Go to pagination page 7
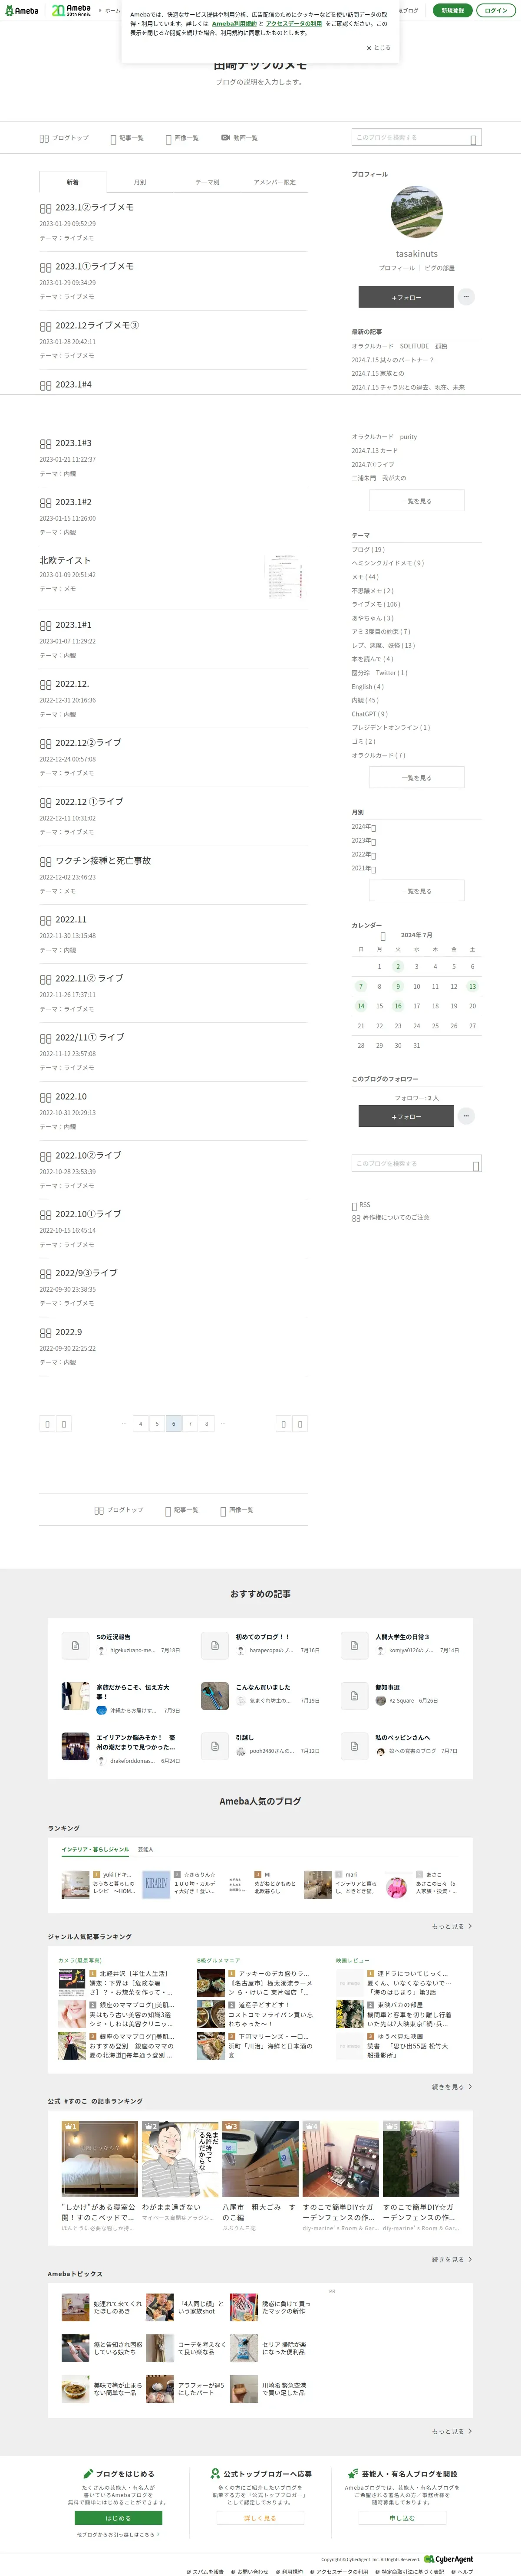 (190, 1423)
